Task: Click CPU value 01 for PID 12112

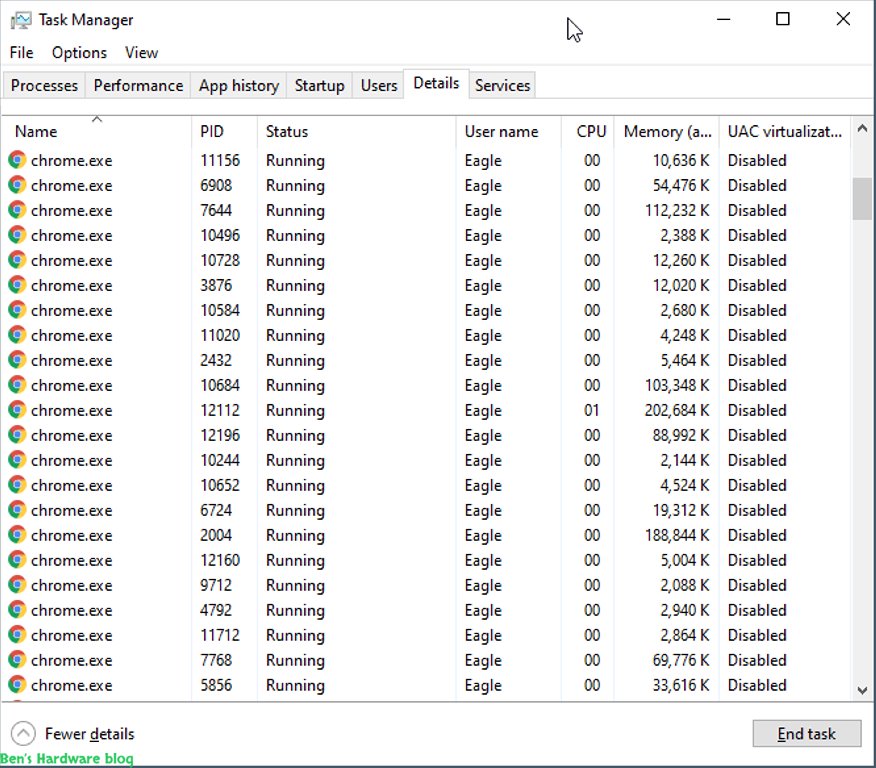Action: click(592, 410)
